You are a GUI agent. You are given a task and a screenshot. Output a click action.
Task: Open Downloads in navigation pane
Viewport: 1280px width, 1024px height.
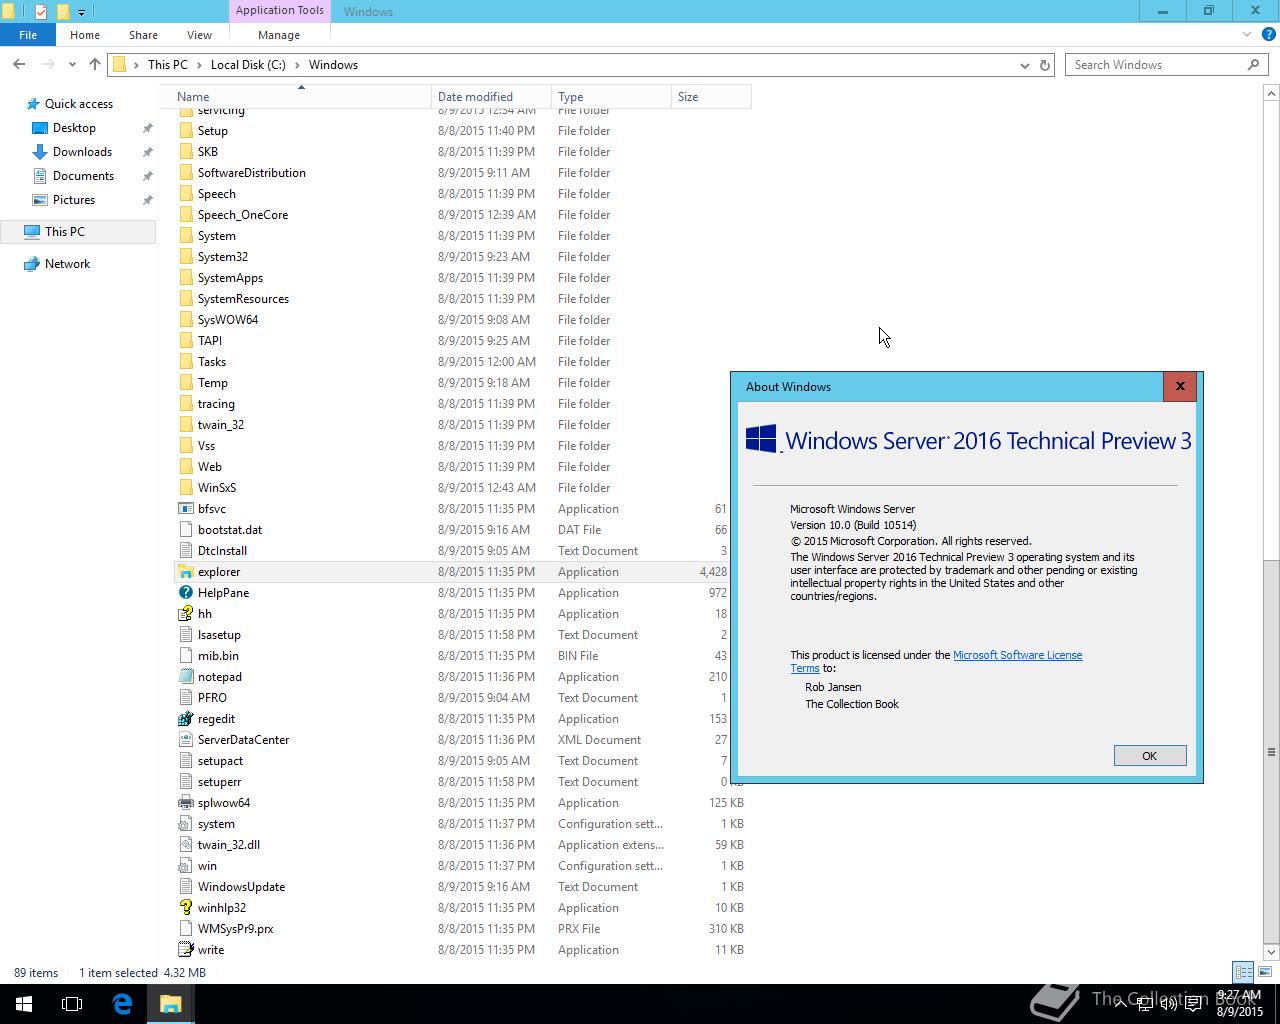pyautogui.click(x=82, y=152)
